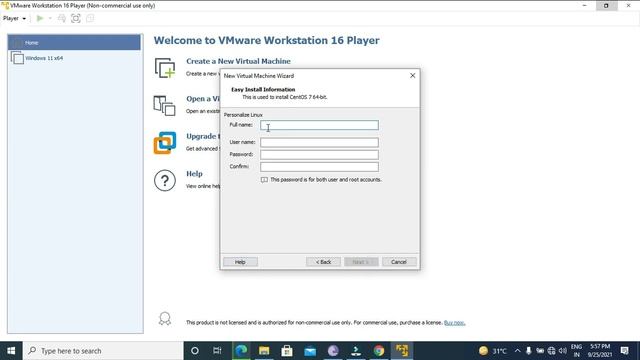Open the Mail app from taskbar
Viewport: 640px width, 360px height.
310,351
